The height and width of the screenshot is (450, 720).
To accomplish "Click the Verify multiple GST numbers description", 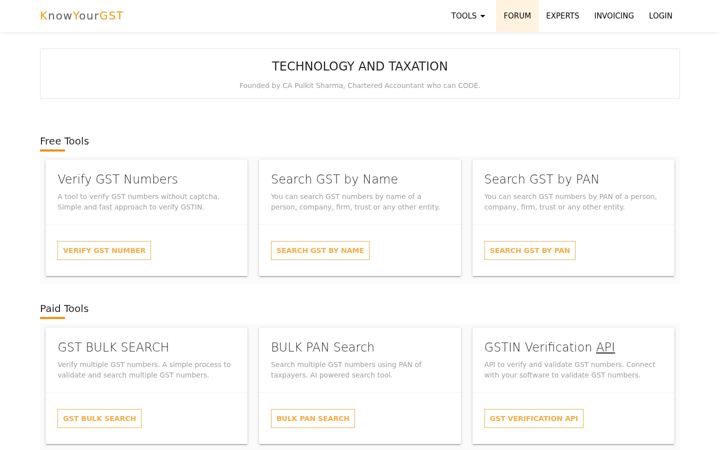I will coord(144,370).
